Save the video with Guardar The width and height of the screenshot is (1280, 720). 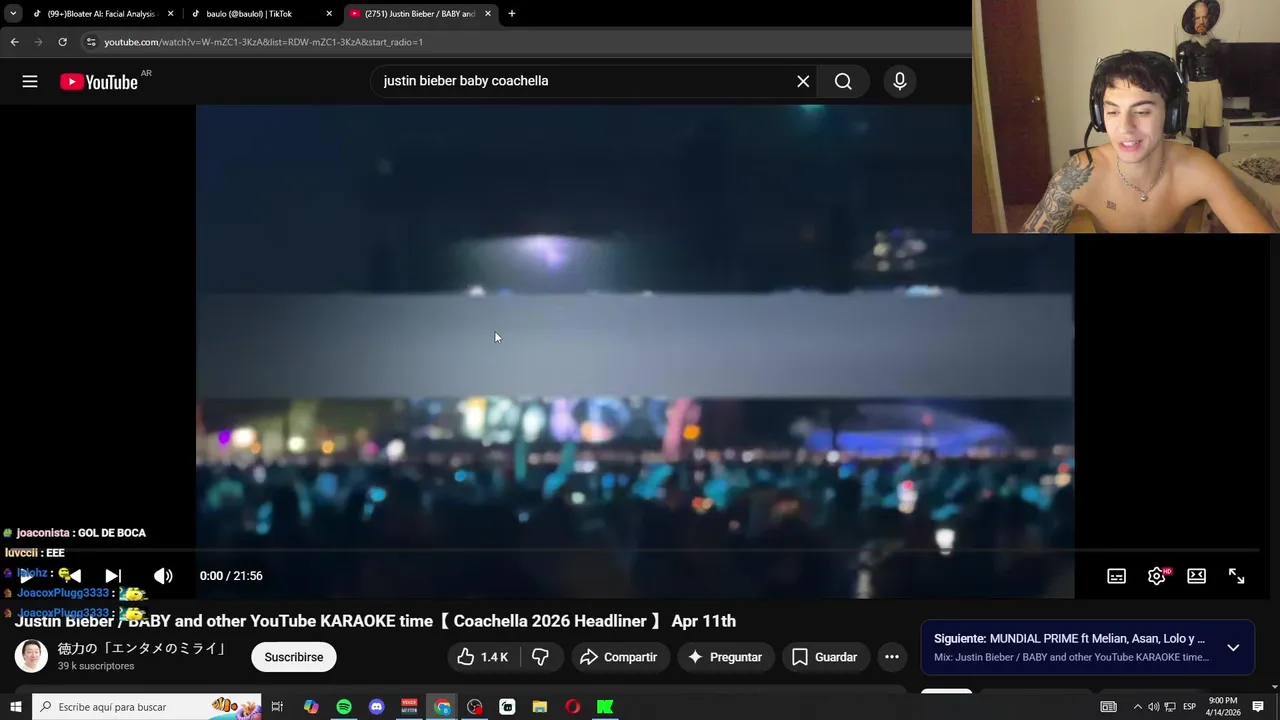825,657
